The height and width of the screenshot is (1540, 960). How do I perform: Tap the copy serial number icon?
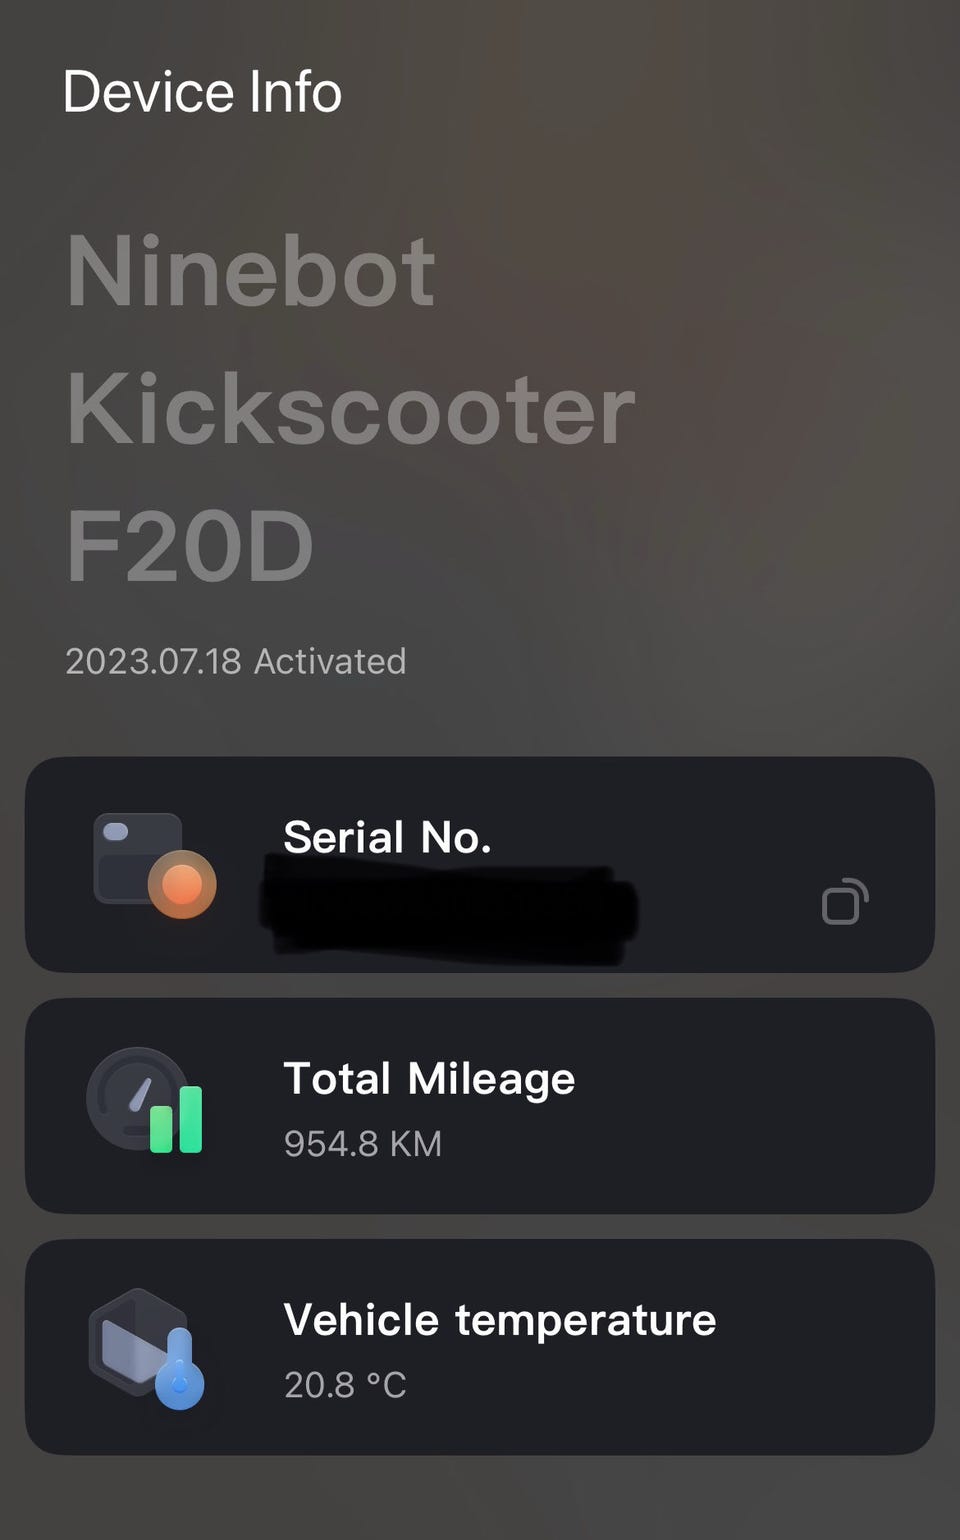pyautogui.click(x=844, y=901)
